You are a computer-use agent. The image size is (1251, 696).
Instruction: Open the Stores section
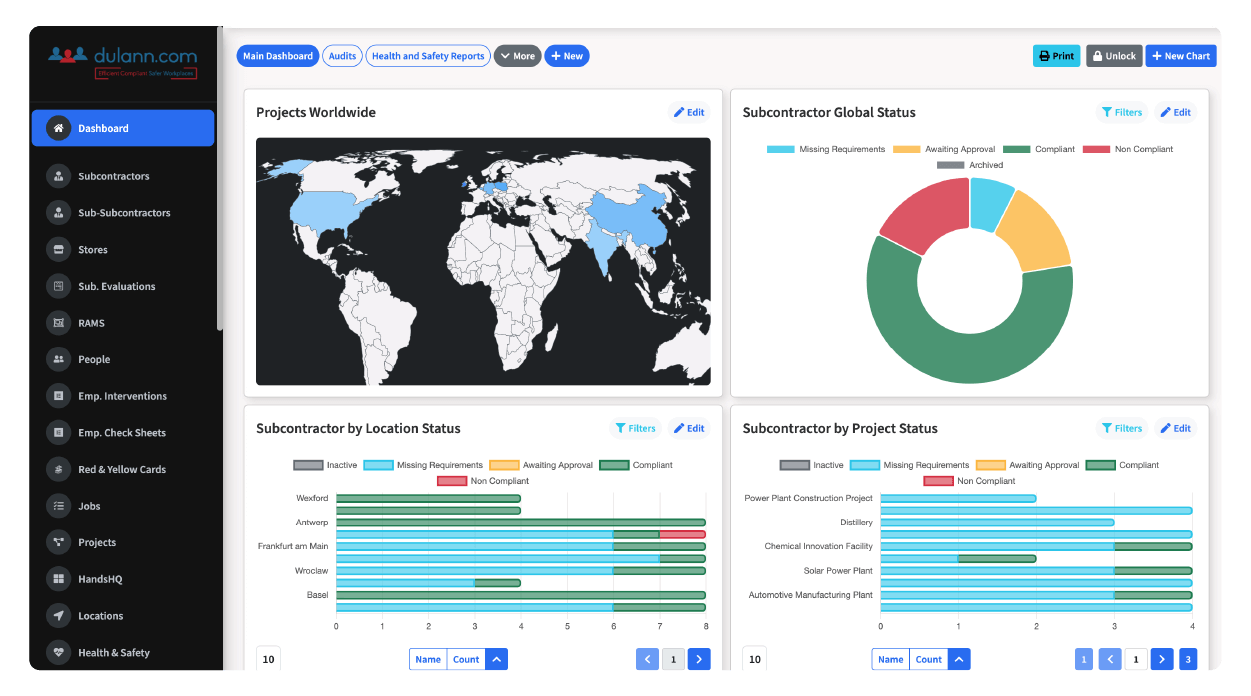click(123, 250)
